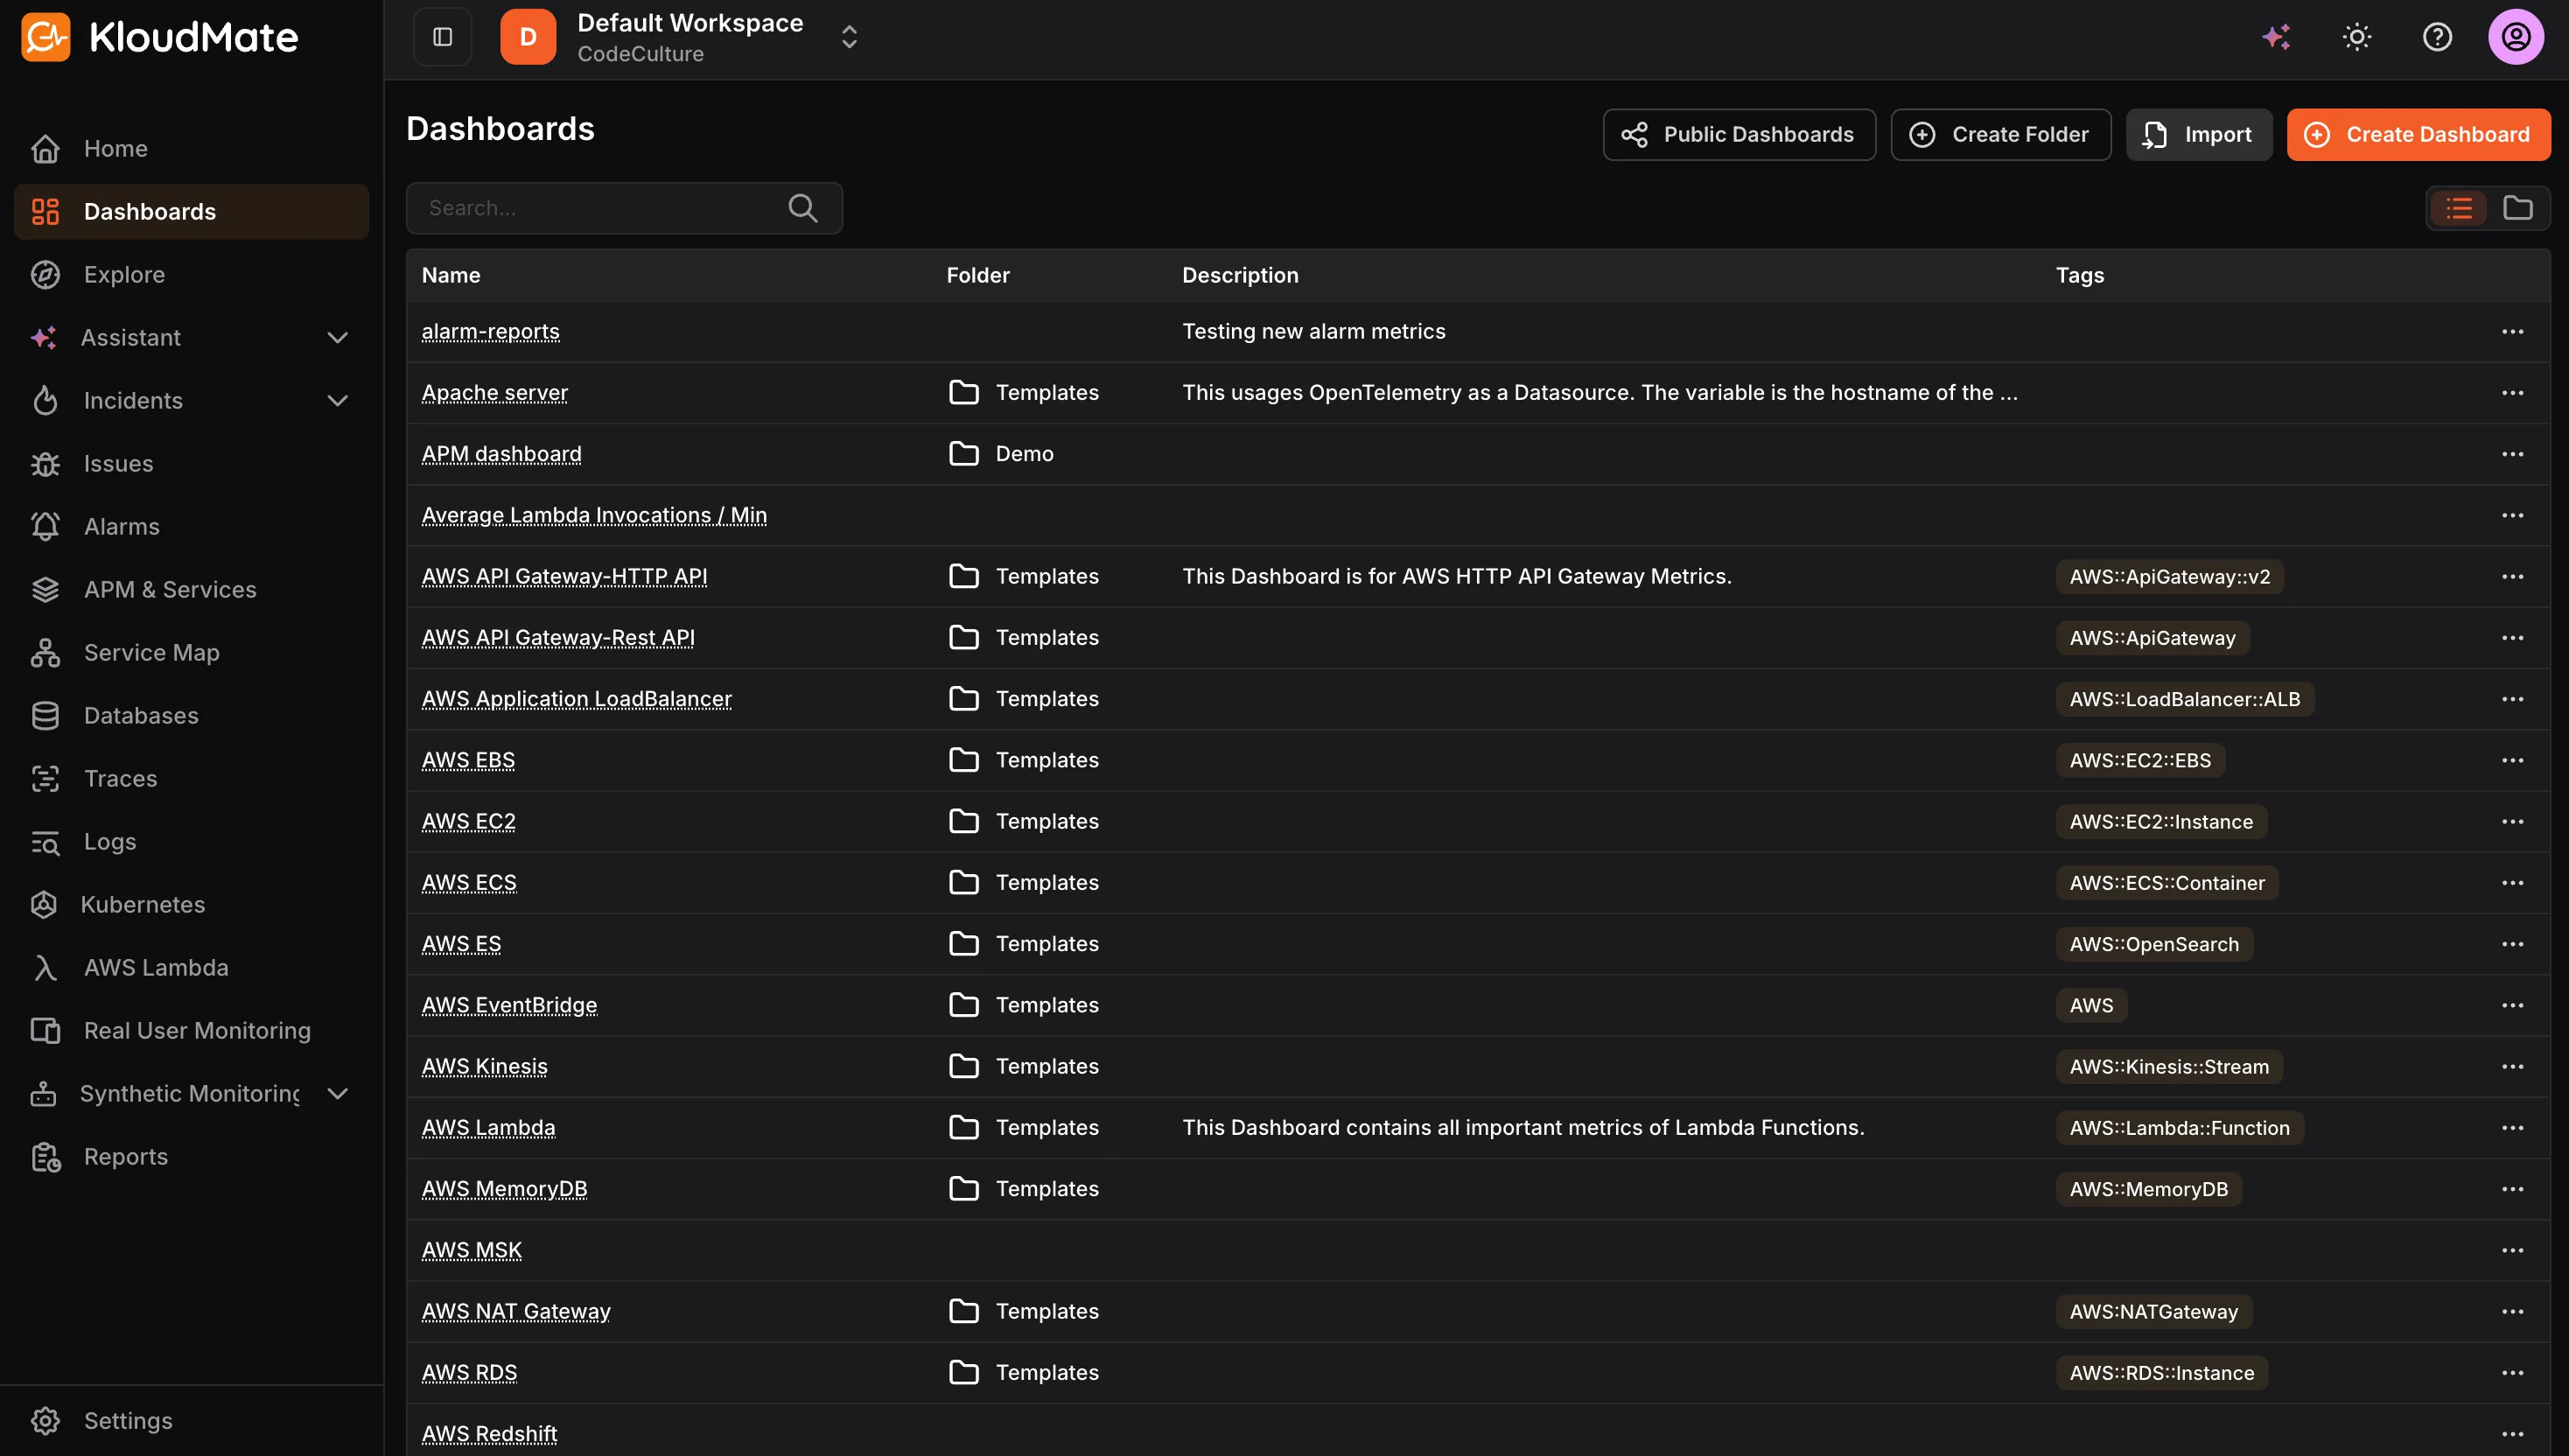2569x1456 pixels.
Task: Click the Traces sidebar icon
Action: coord(45,779)
